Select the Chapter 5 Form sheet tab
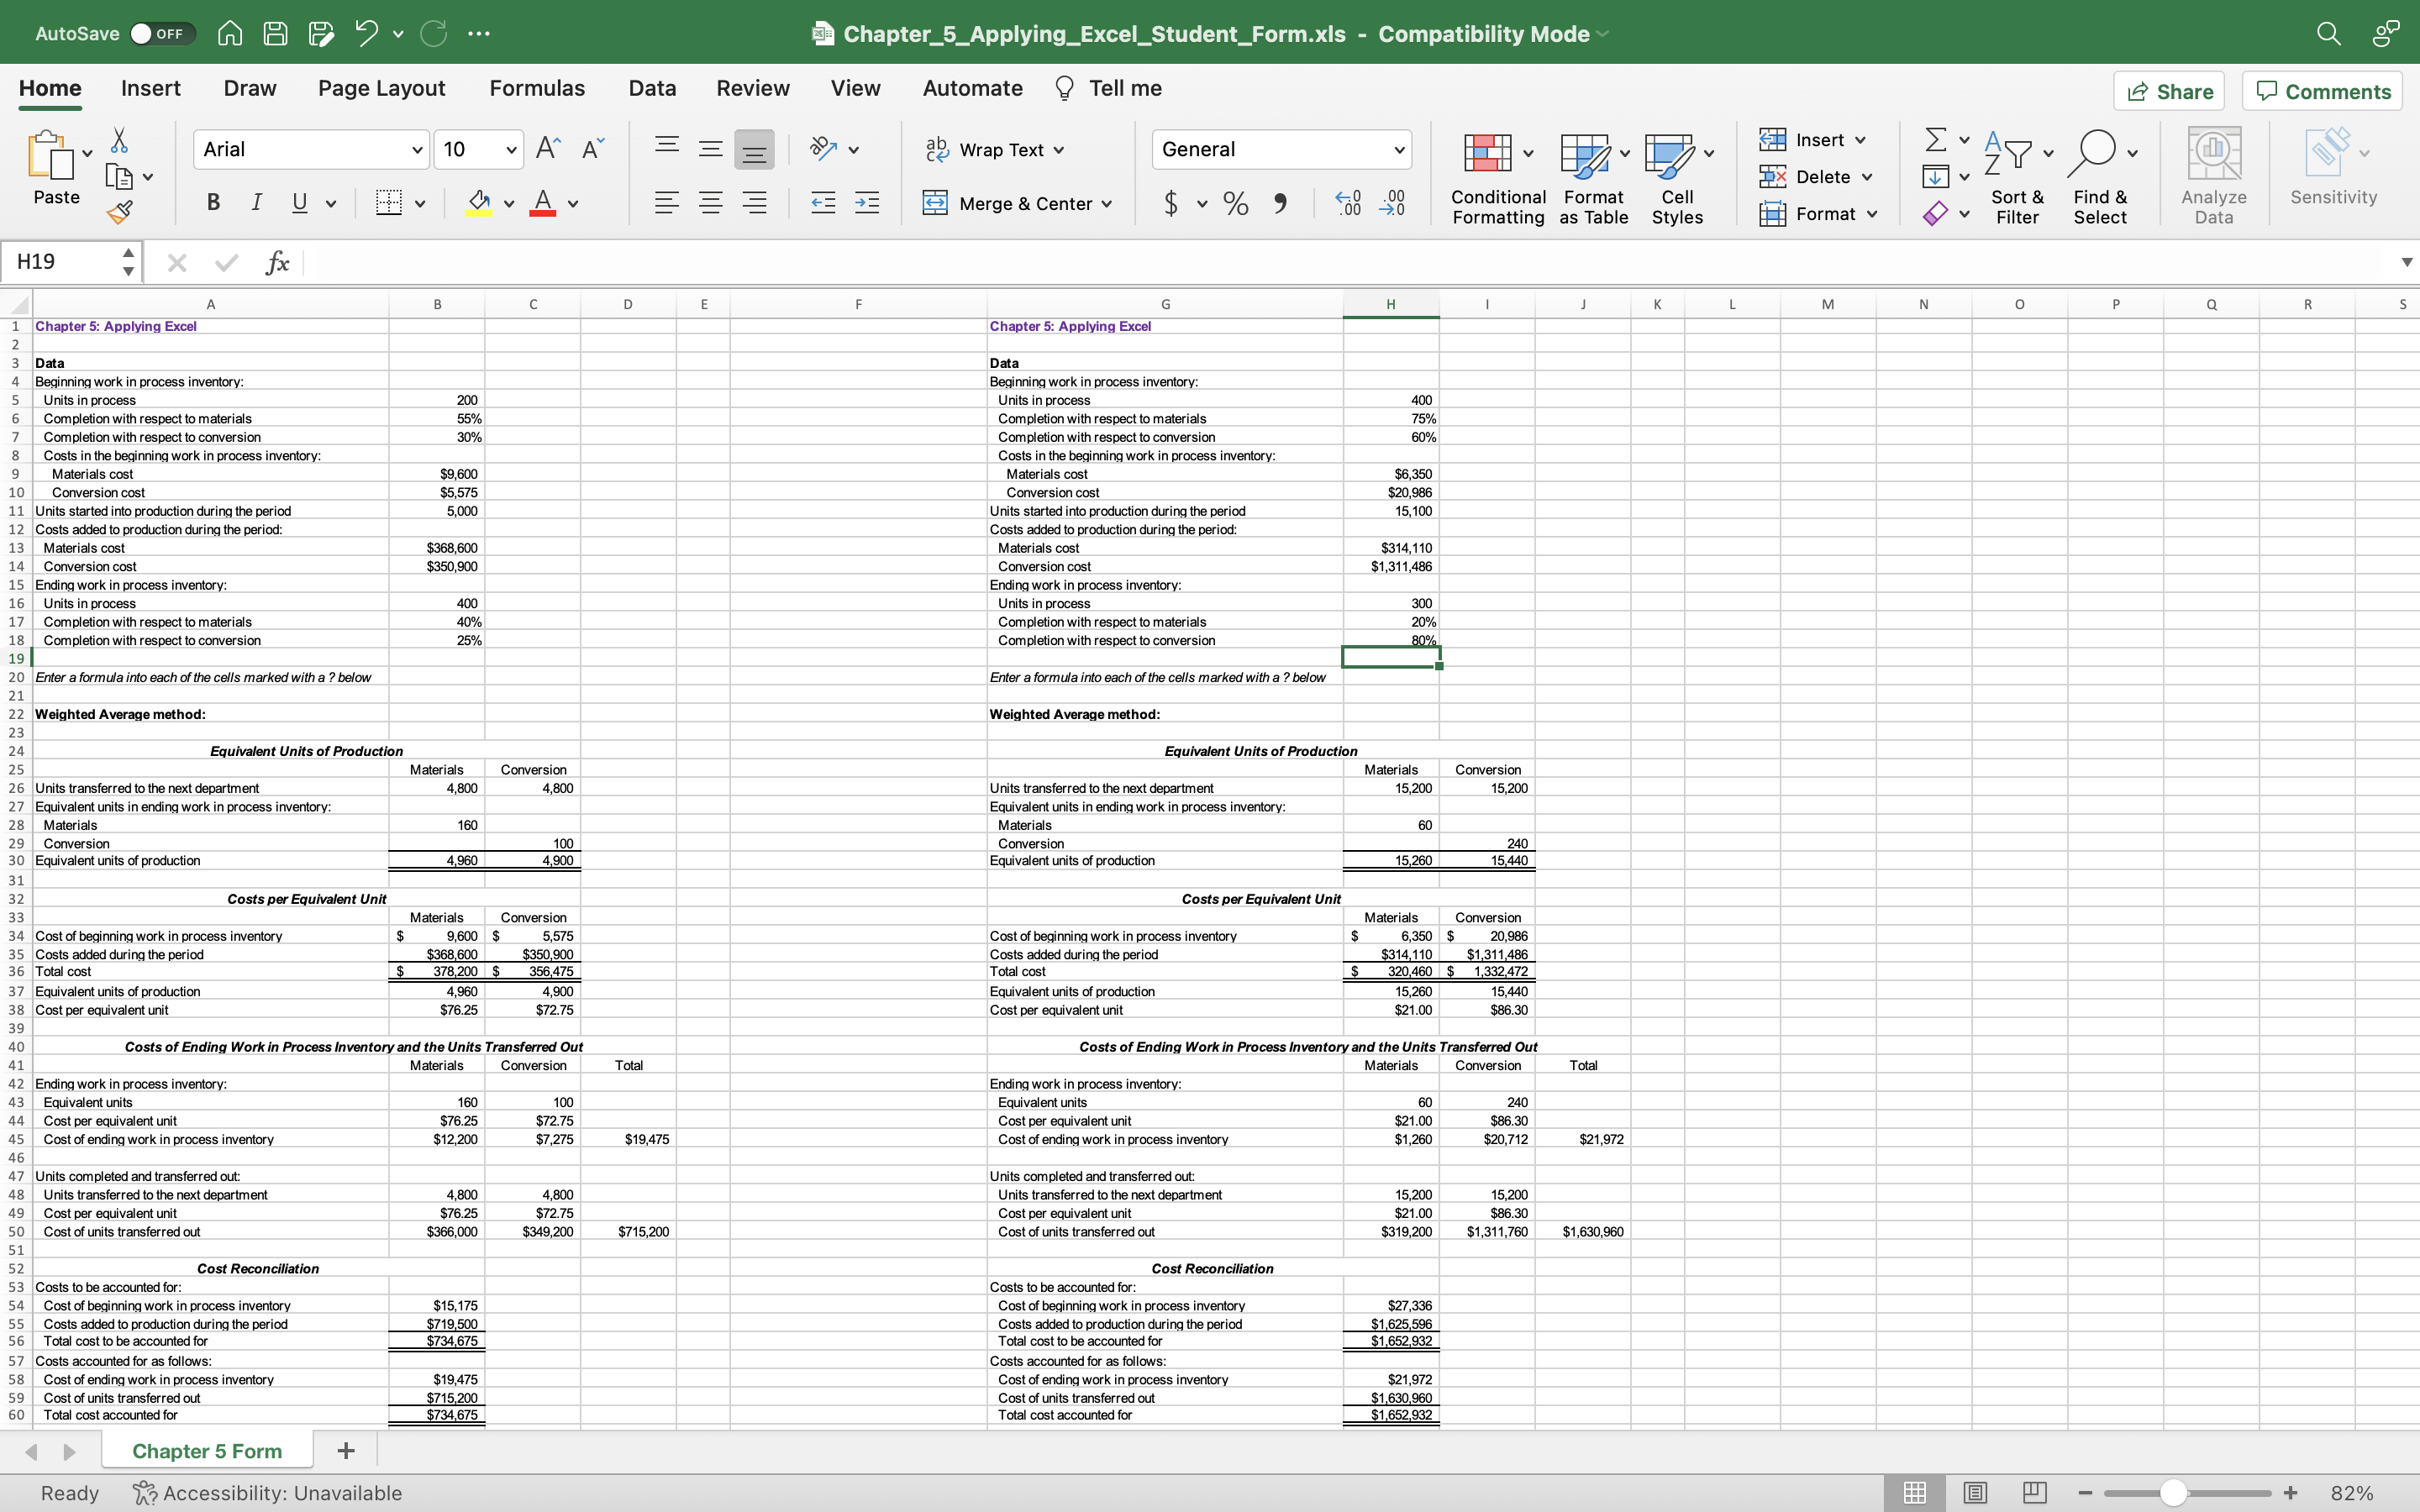Image resolution: width=2420 pixels, height=1512 pixels. point(206,1450)
